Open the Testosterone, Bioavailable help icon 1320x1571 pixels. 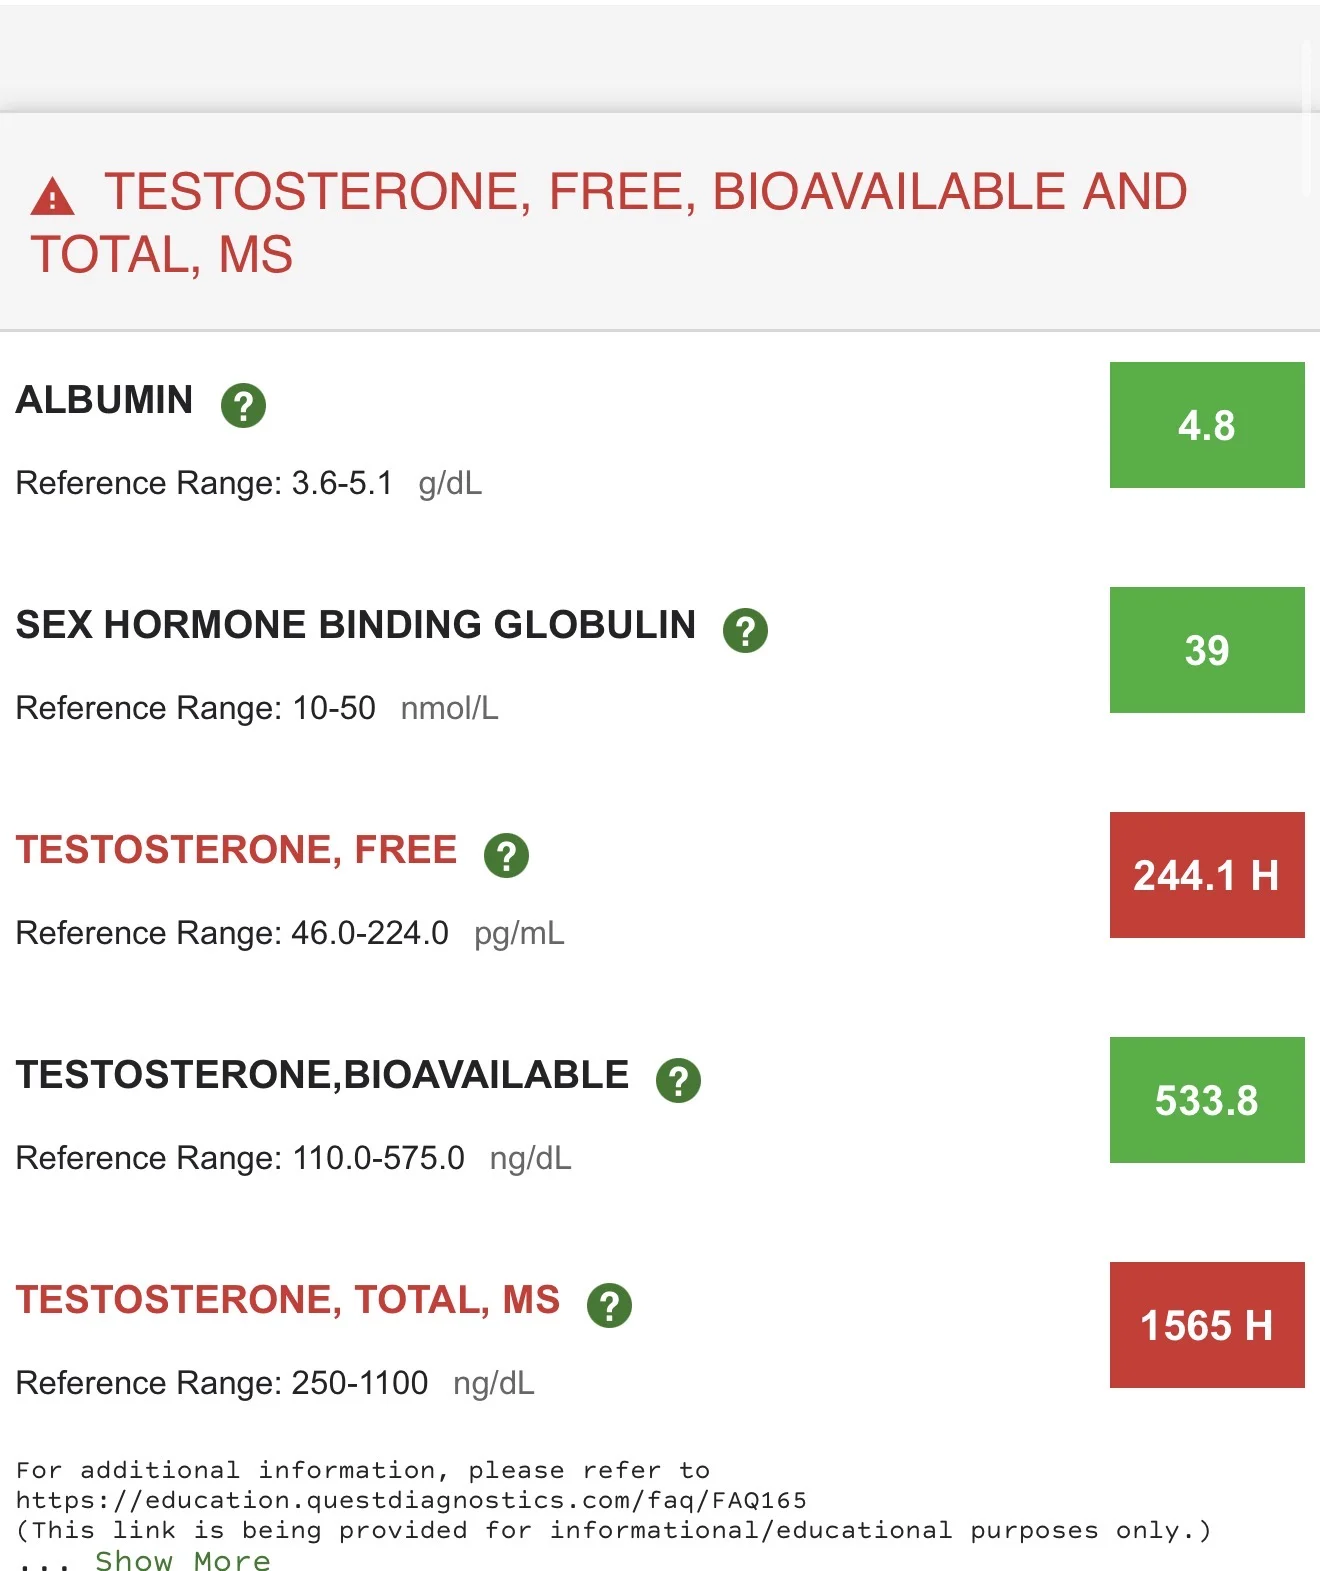pyautogui.click(x=678, y=1080)
